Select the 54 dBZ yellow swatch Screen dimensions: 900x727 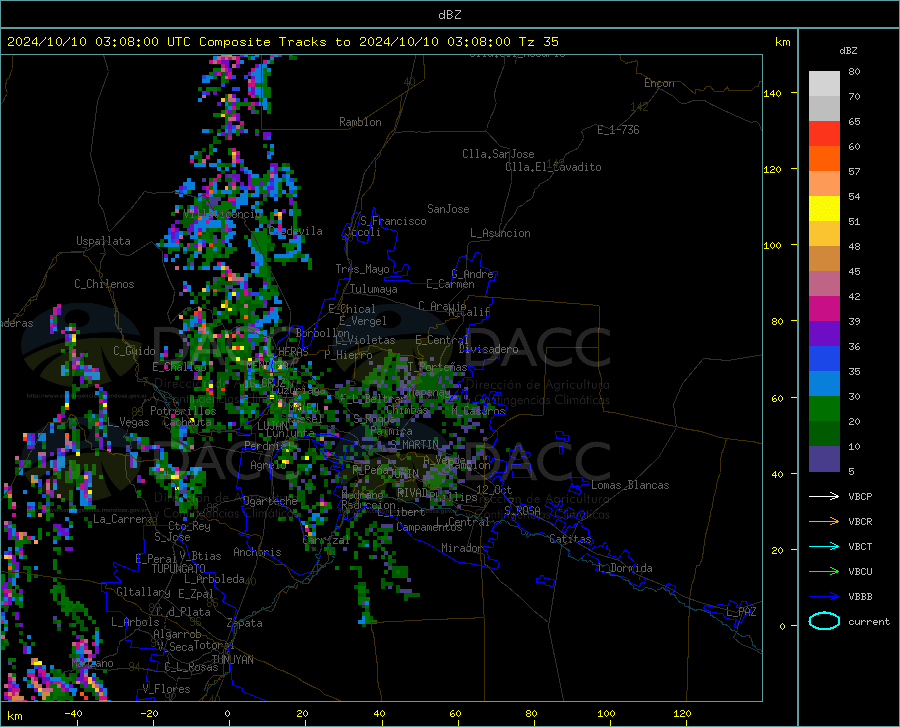[x=824, y=208]
